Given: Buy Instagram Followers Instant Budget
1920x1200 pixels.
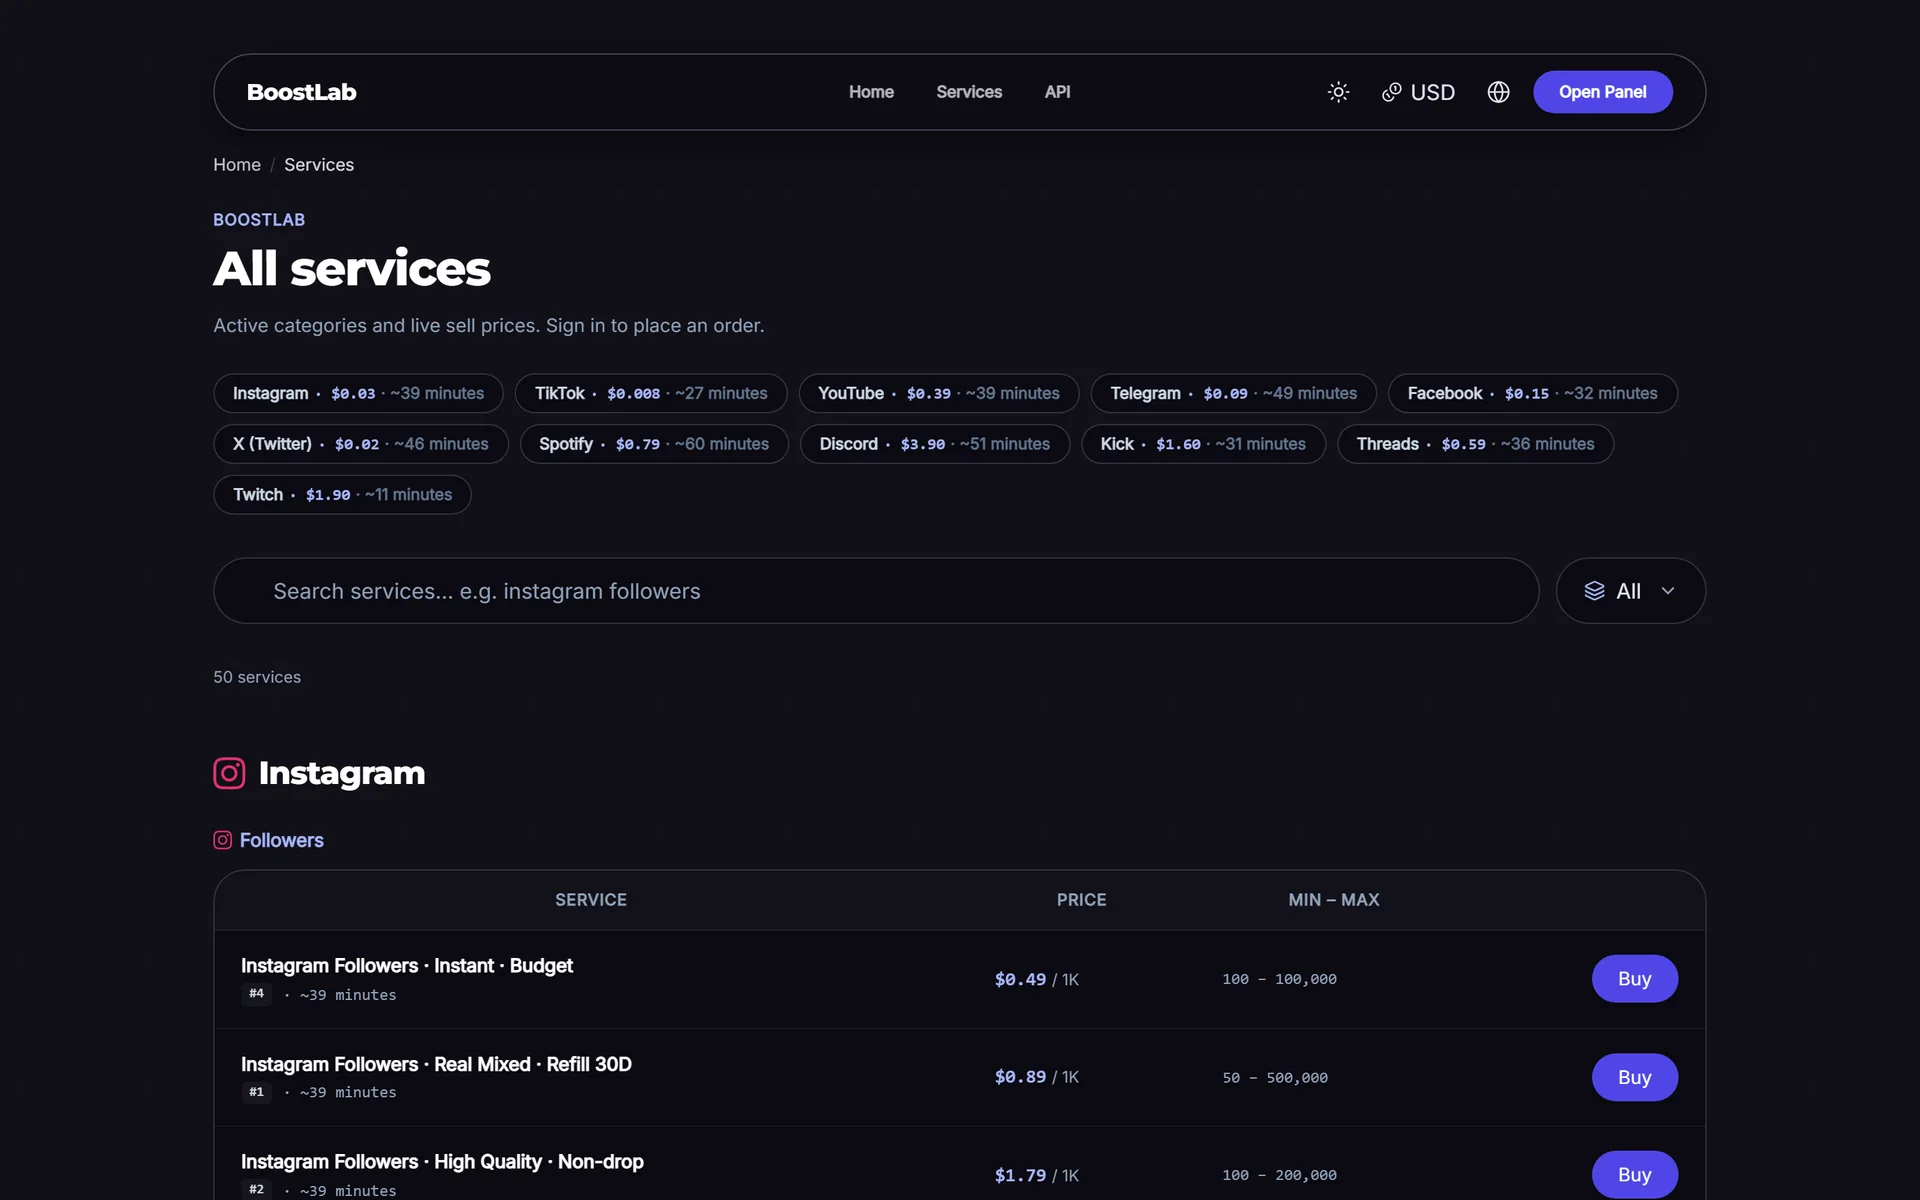Looking at the screenshot, I should pyautogui.click(x=1634, y=979).
